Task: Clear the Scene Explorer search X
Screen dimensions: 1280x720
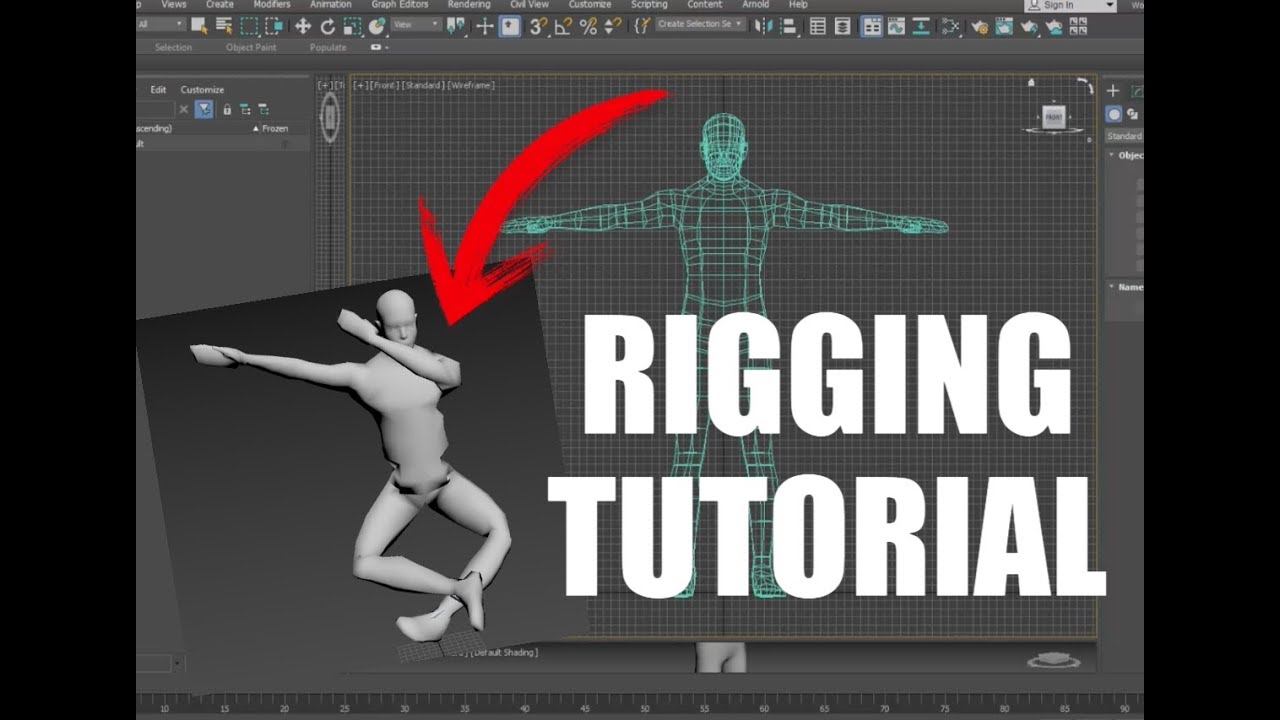Action: tap(183, 110)
